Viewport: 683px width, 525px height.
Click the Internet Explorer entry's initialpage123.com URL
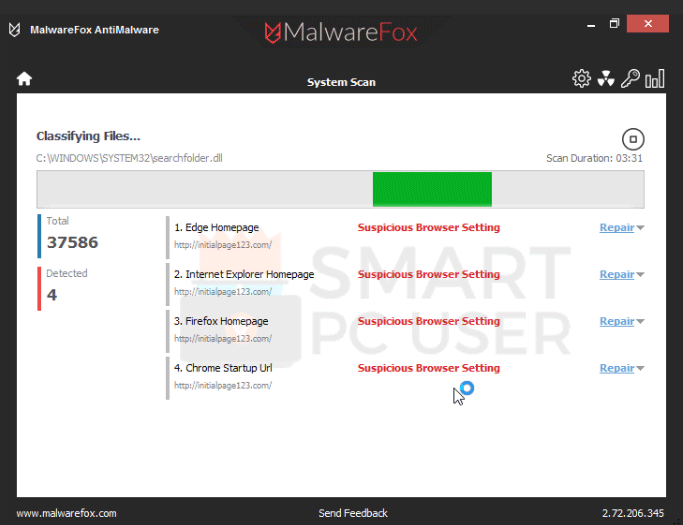coord(223,292)
